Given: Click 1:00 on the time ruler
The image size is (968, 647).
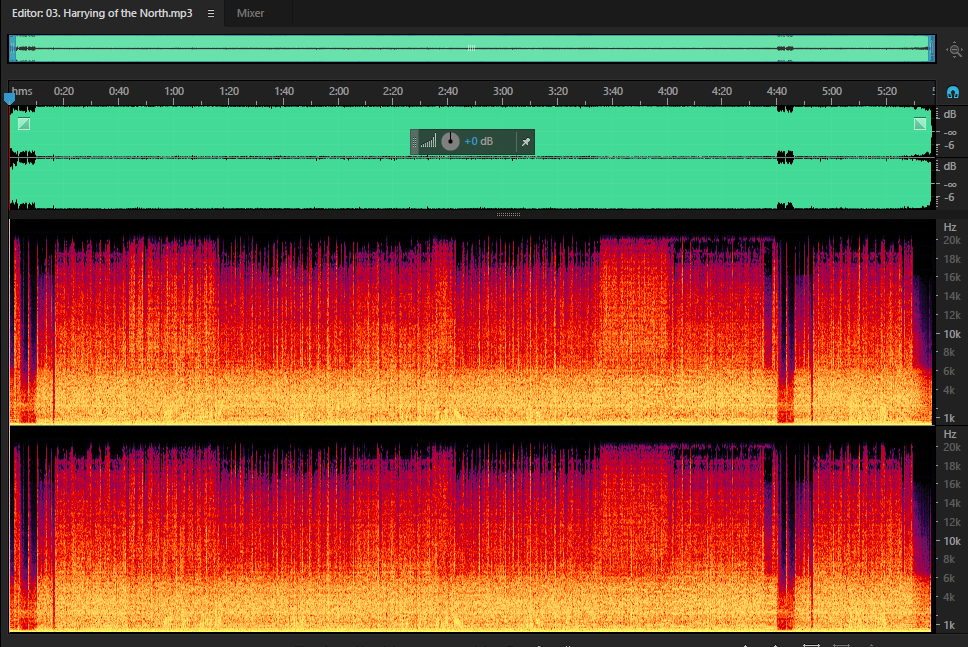Looking at the screenshot, I should (x=174, y=91).
